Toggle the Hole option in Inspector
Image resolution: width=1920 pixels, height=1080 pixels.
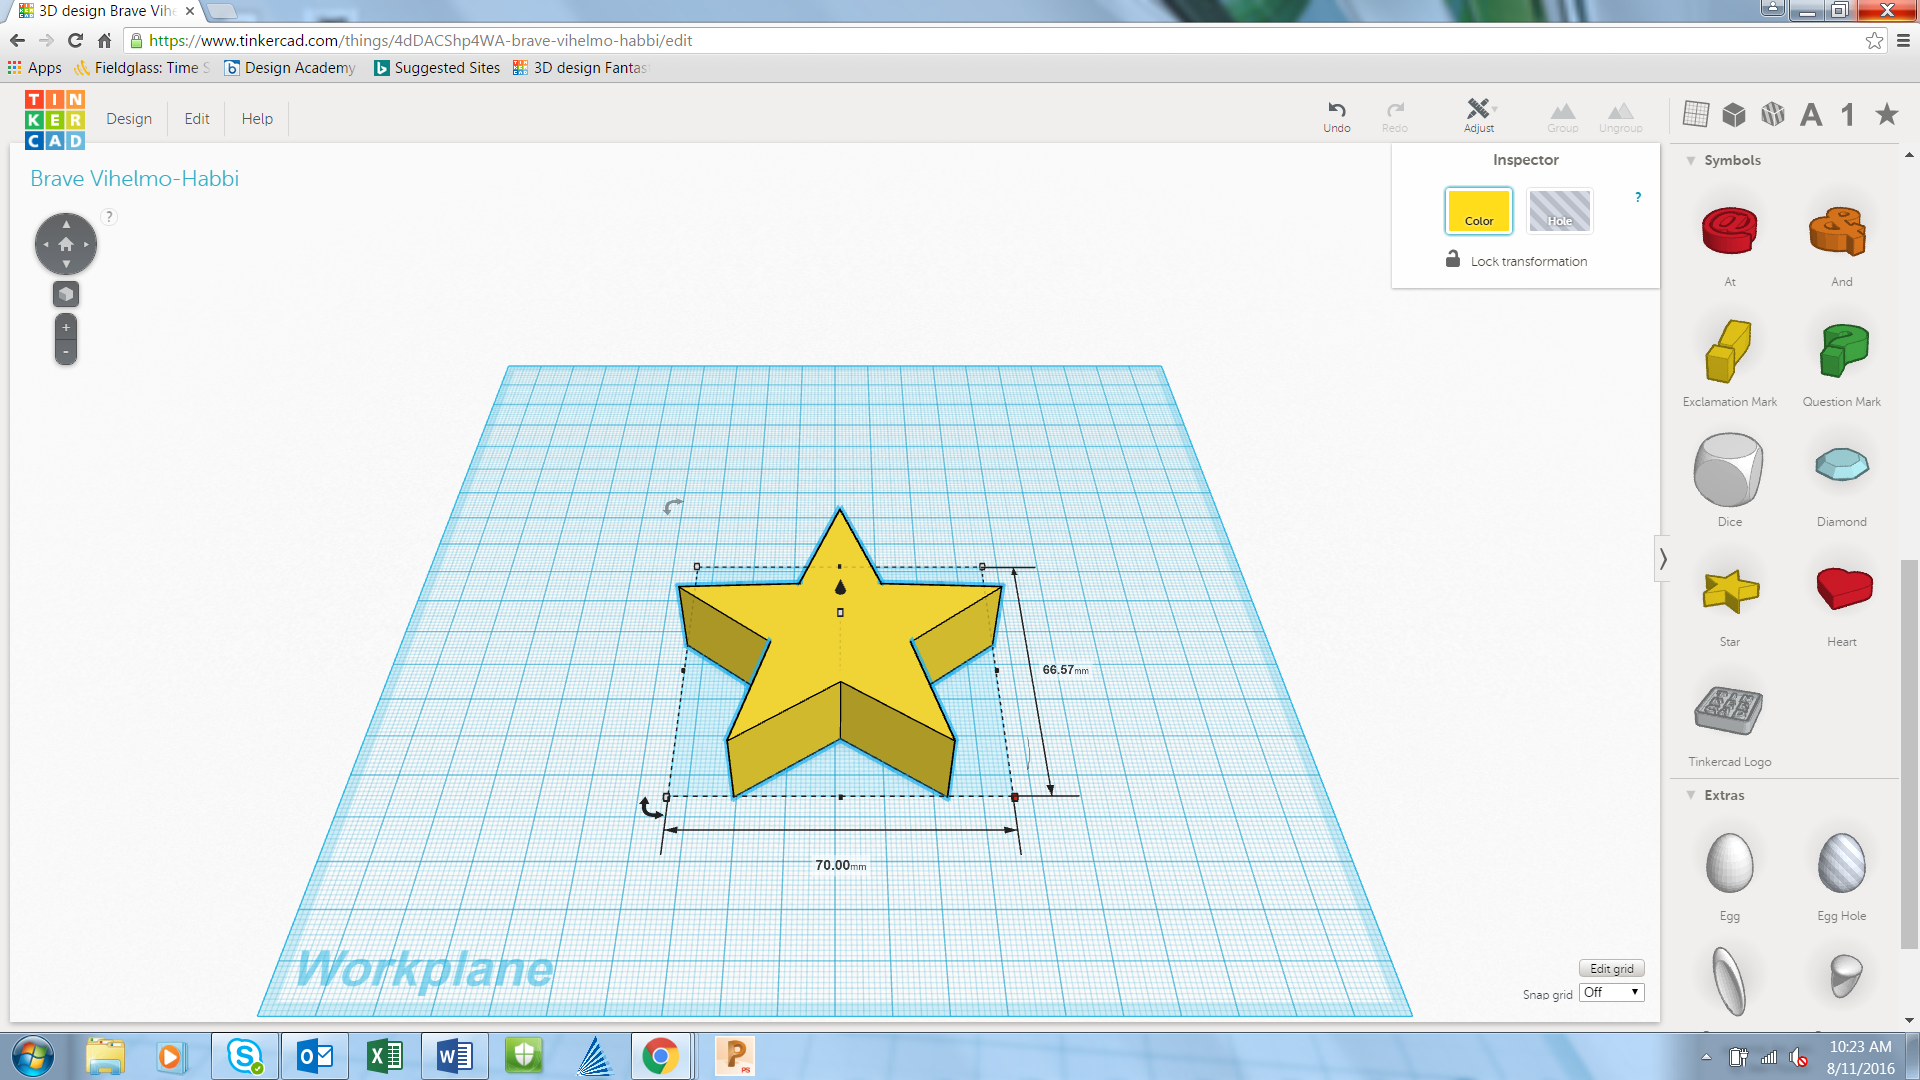pyautogui.click(x=1559, y=211)
